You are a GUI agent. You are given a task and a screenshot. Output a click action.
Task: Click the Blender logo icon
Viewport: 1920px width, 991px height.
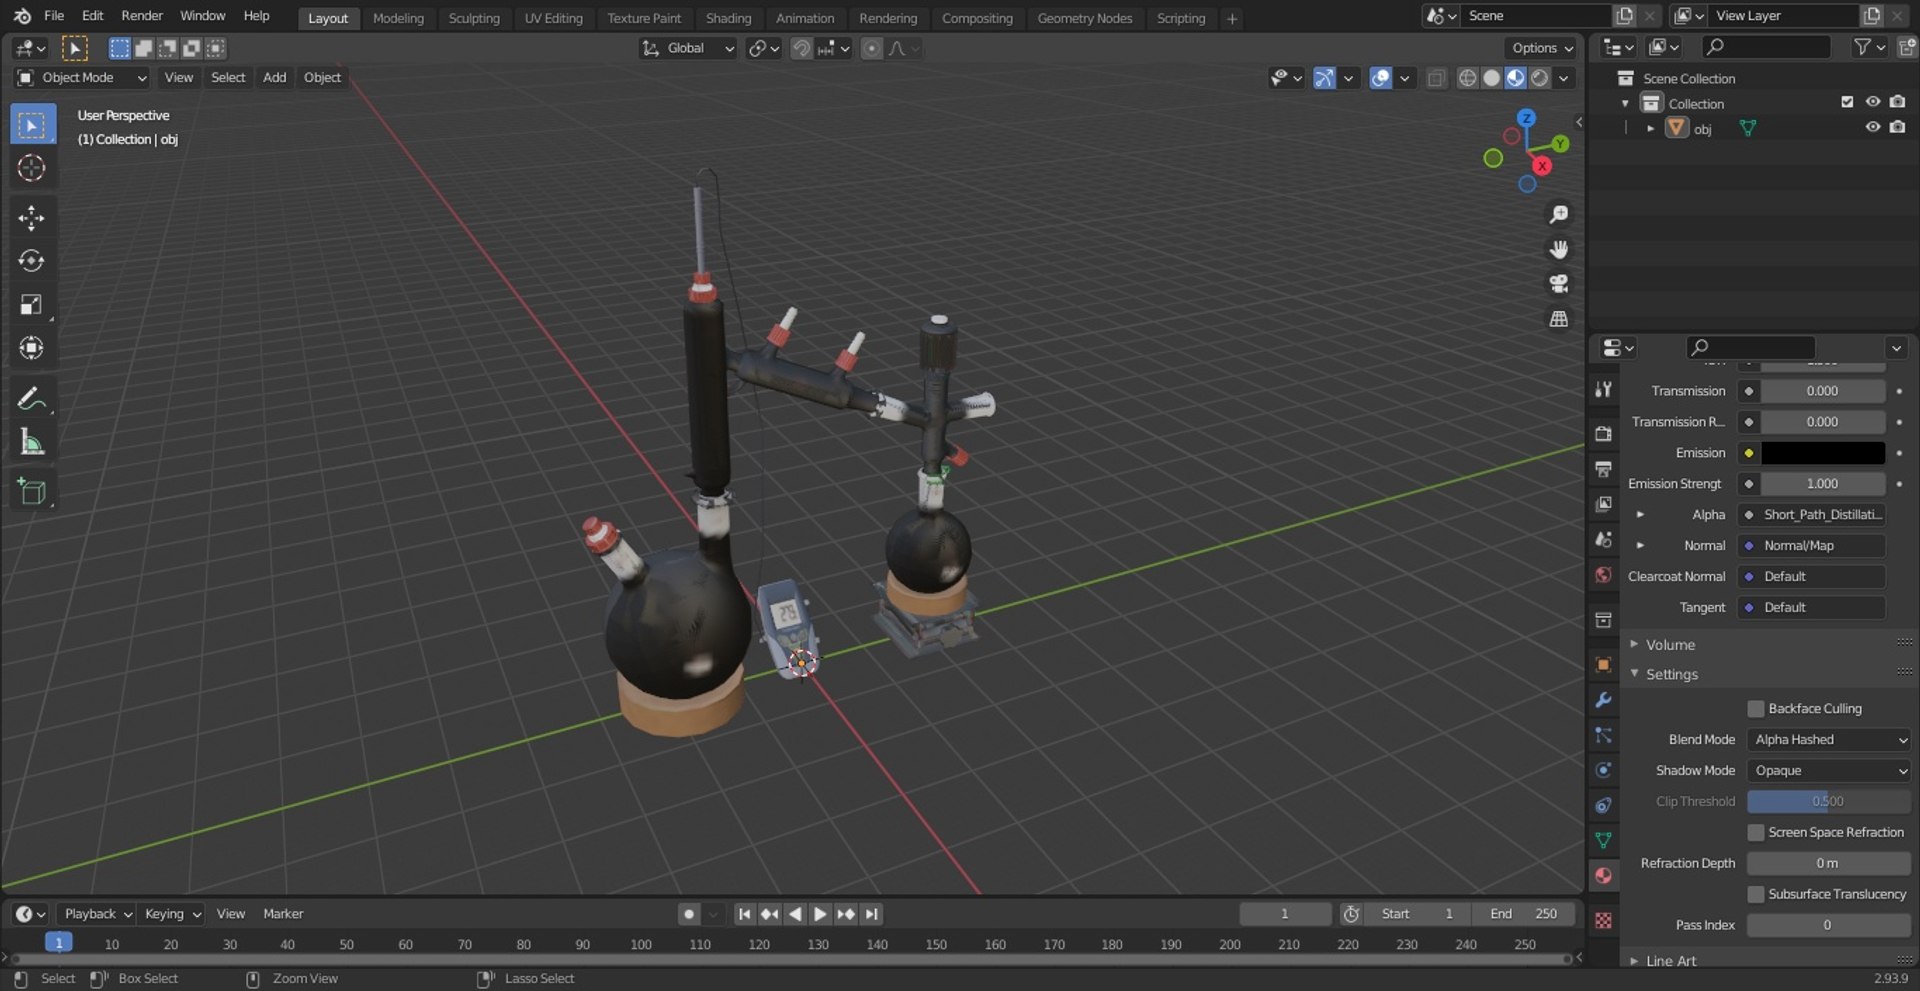pos(22,16)
